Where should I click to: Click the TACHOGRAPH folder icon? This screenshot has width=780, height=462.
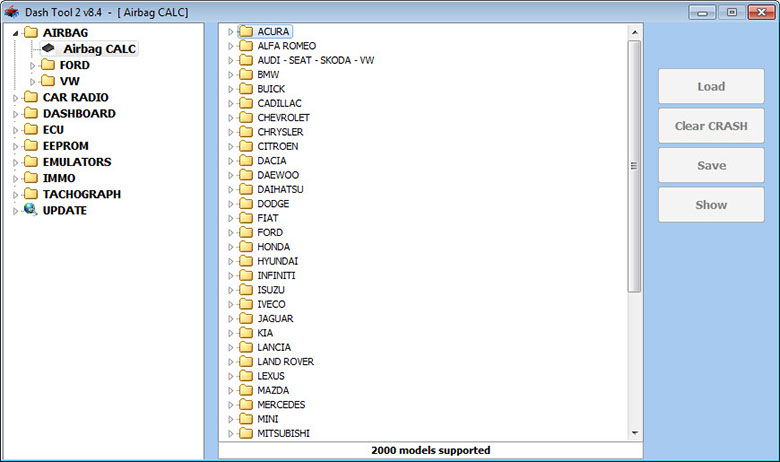[x=30, y=194]
